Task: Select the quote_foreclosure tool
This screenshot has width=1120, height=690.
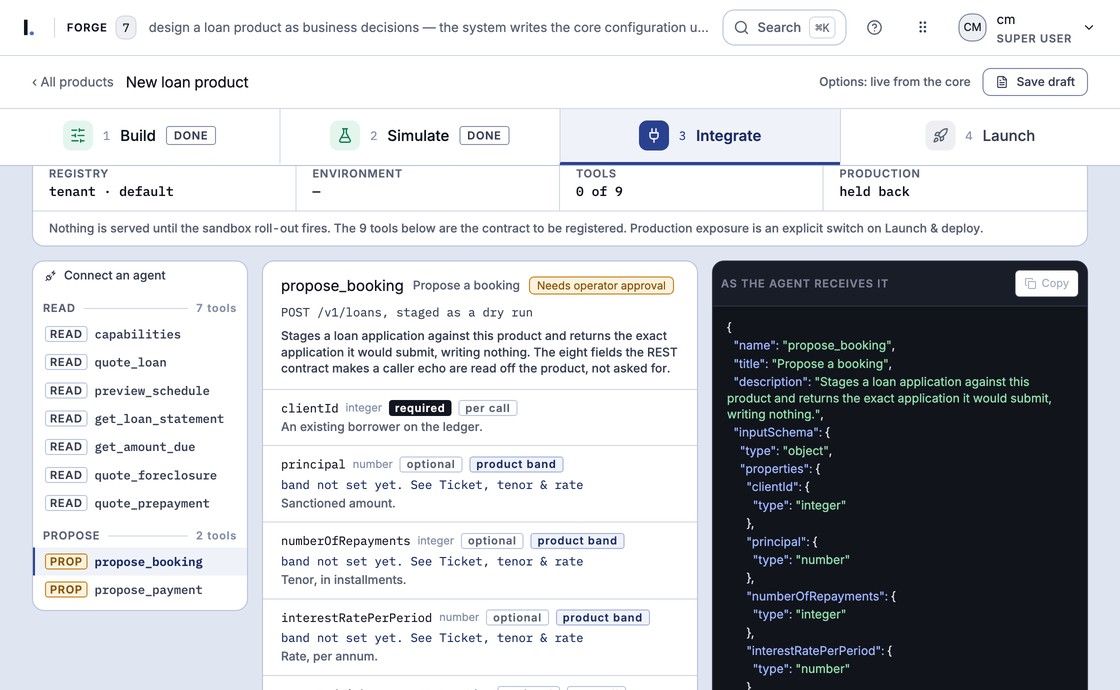Action: tap(140, 475)
